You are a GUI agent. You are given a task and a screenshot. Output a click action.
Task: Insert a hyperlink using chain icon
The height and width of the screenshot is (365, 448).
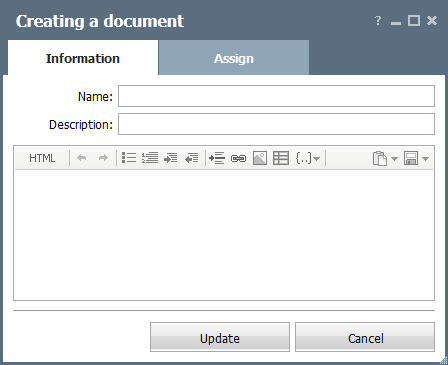(x=238, y=158)
